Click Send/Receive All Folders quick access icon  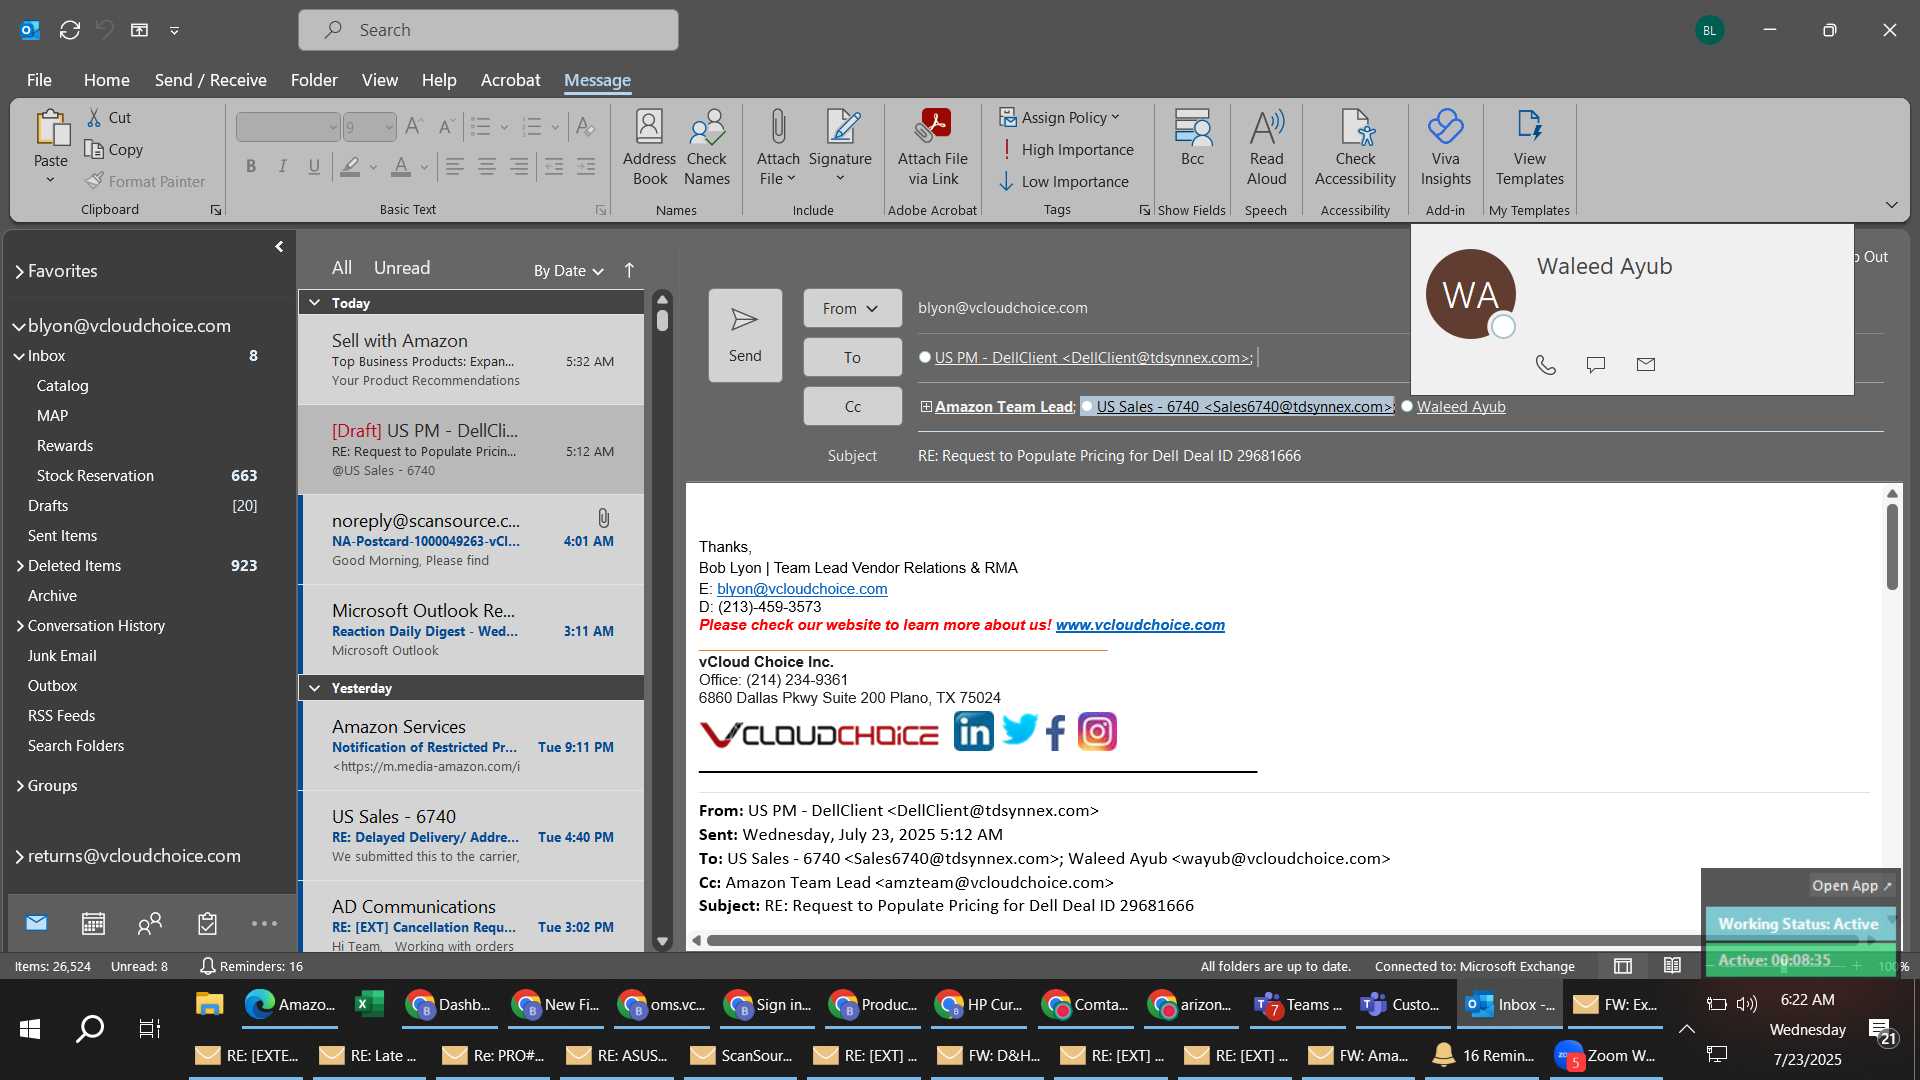(70, 30)
